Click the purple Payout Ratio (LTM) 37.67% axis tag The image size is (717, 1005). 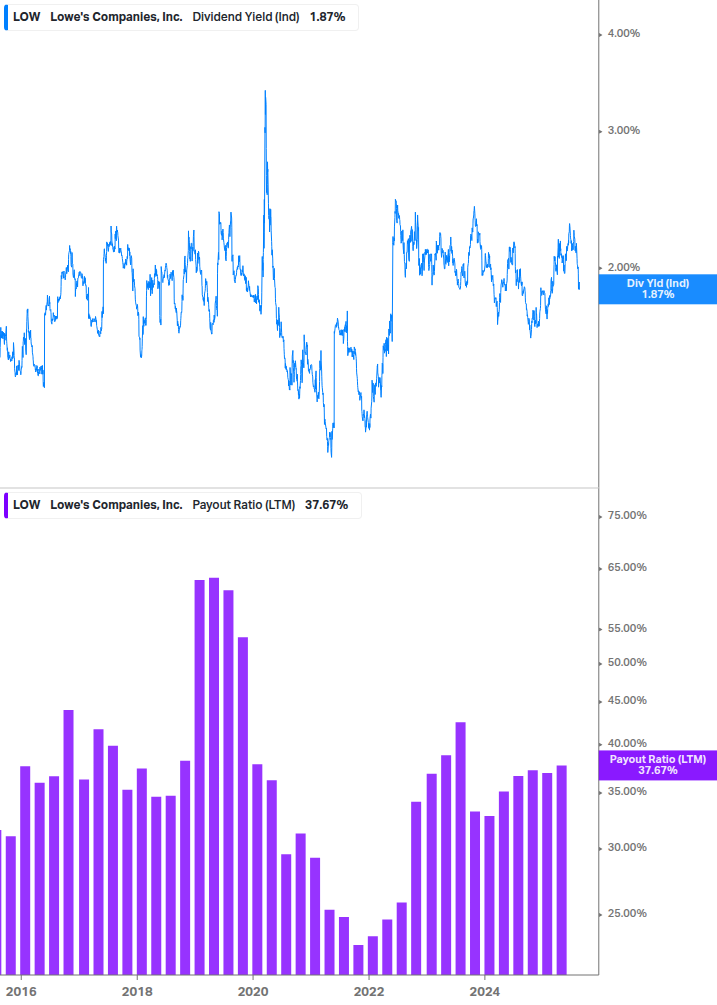[x=658, y=765]
